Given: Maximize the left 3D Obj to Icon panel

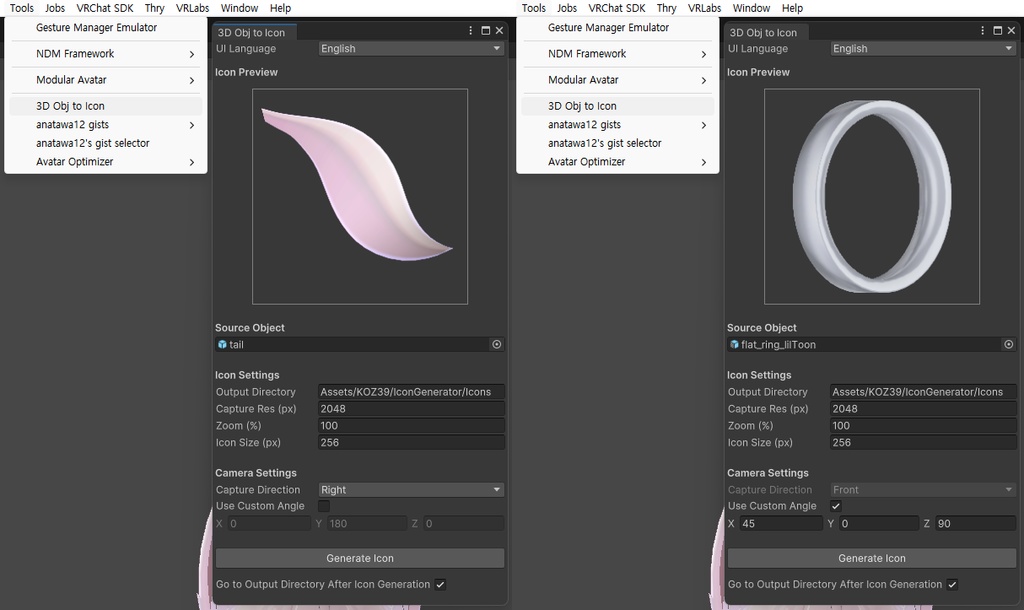Looking at the screenshot, I should pos(485,31).
